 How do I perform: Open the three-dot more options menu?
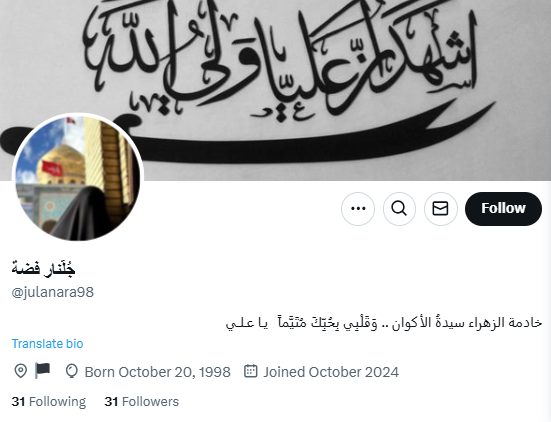358,209
